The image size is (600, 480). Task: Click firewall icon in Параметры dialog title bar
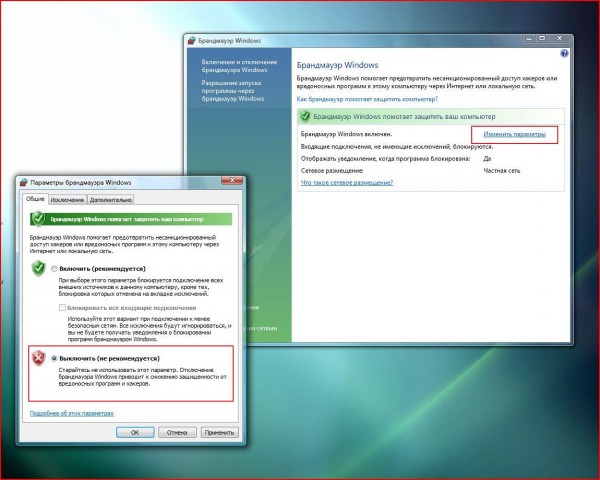tap(24, 182)
